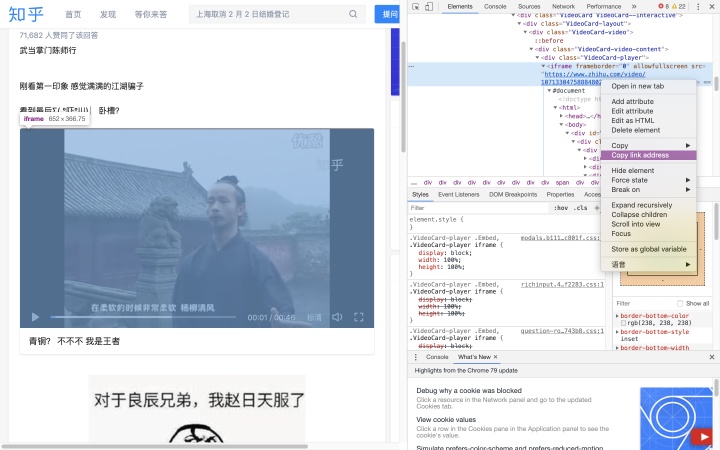The width and height of the screenshot is (720, 450).
Task: Open the Properties pane tab
Action: coord(560,195)
